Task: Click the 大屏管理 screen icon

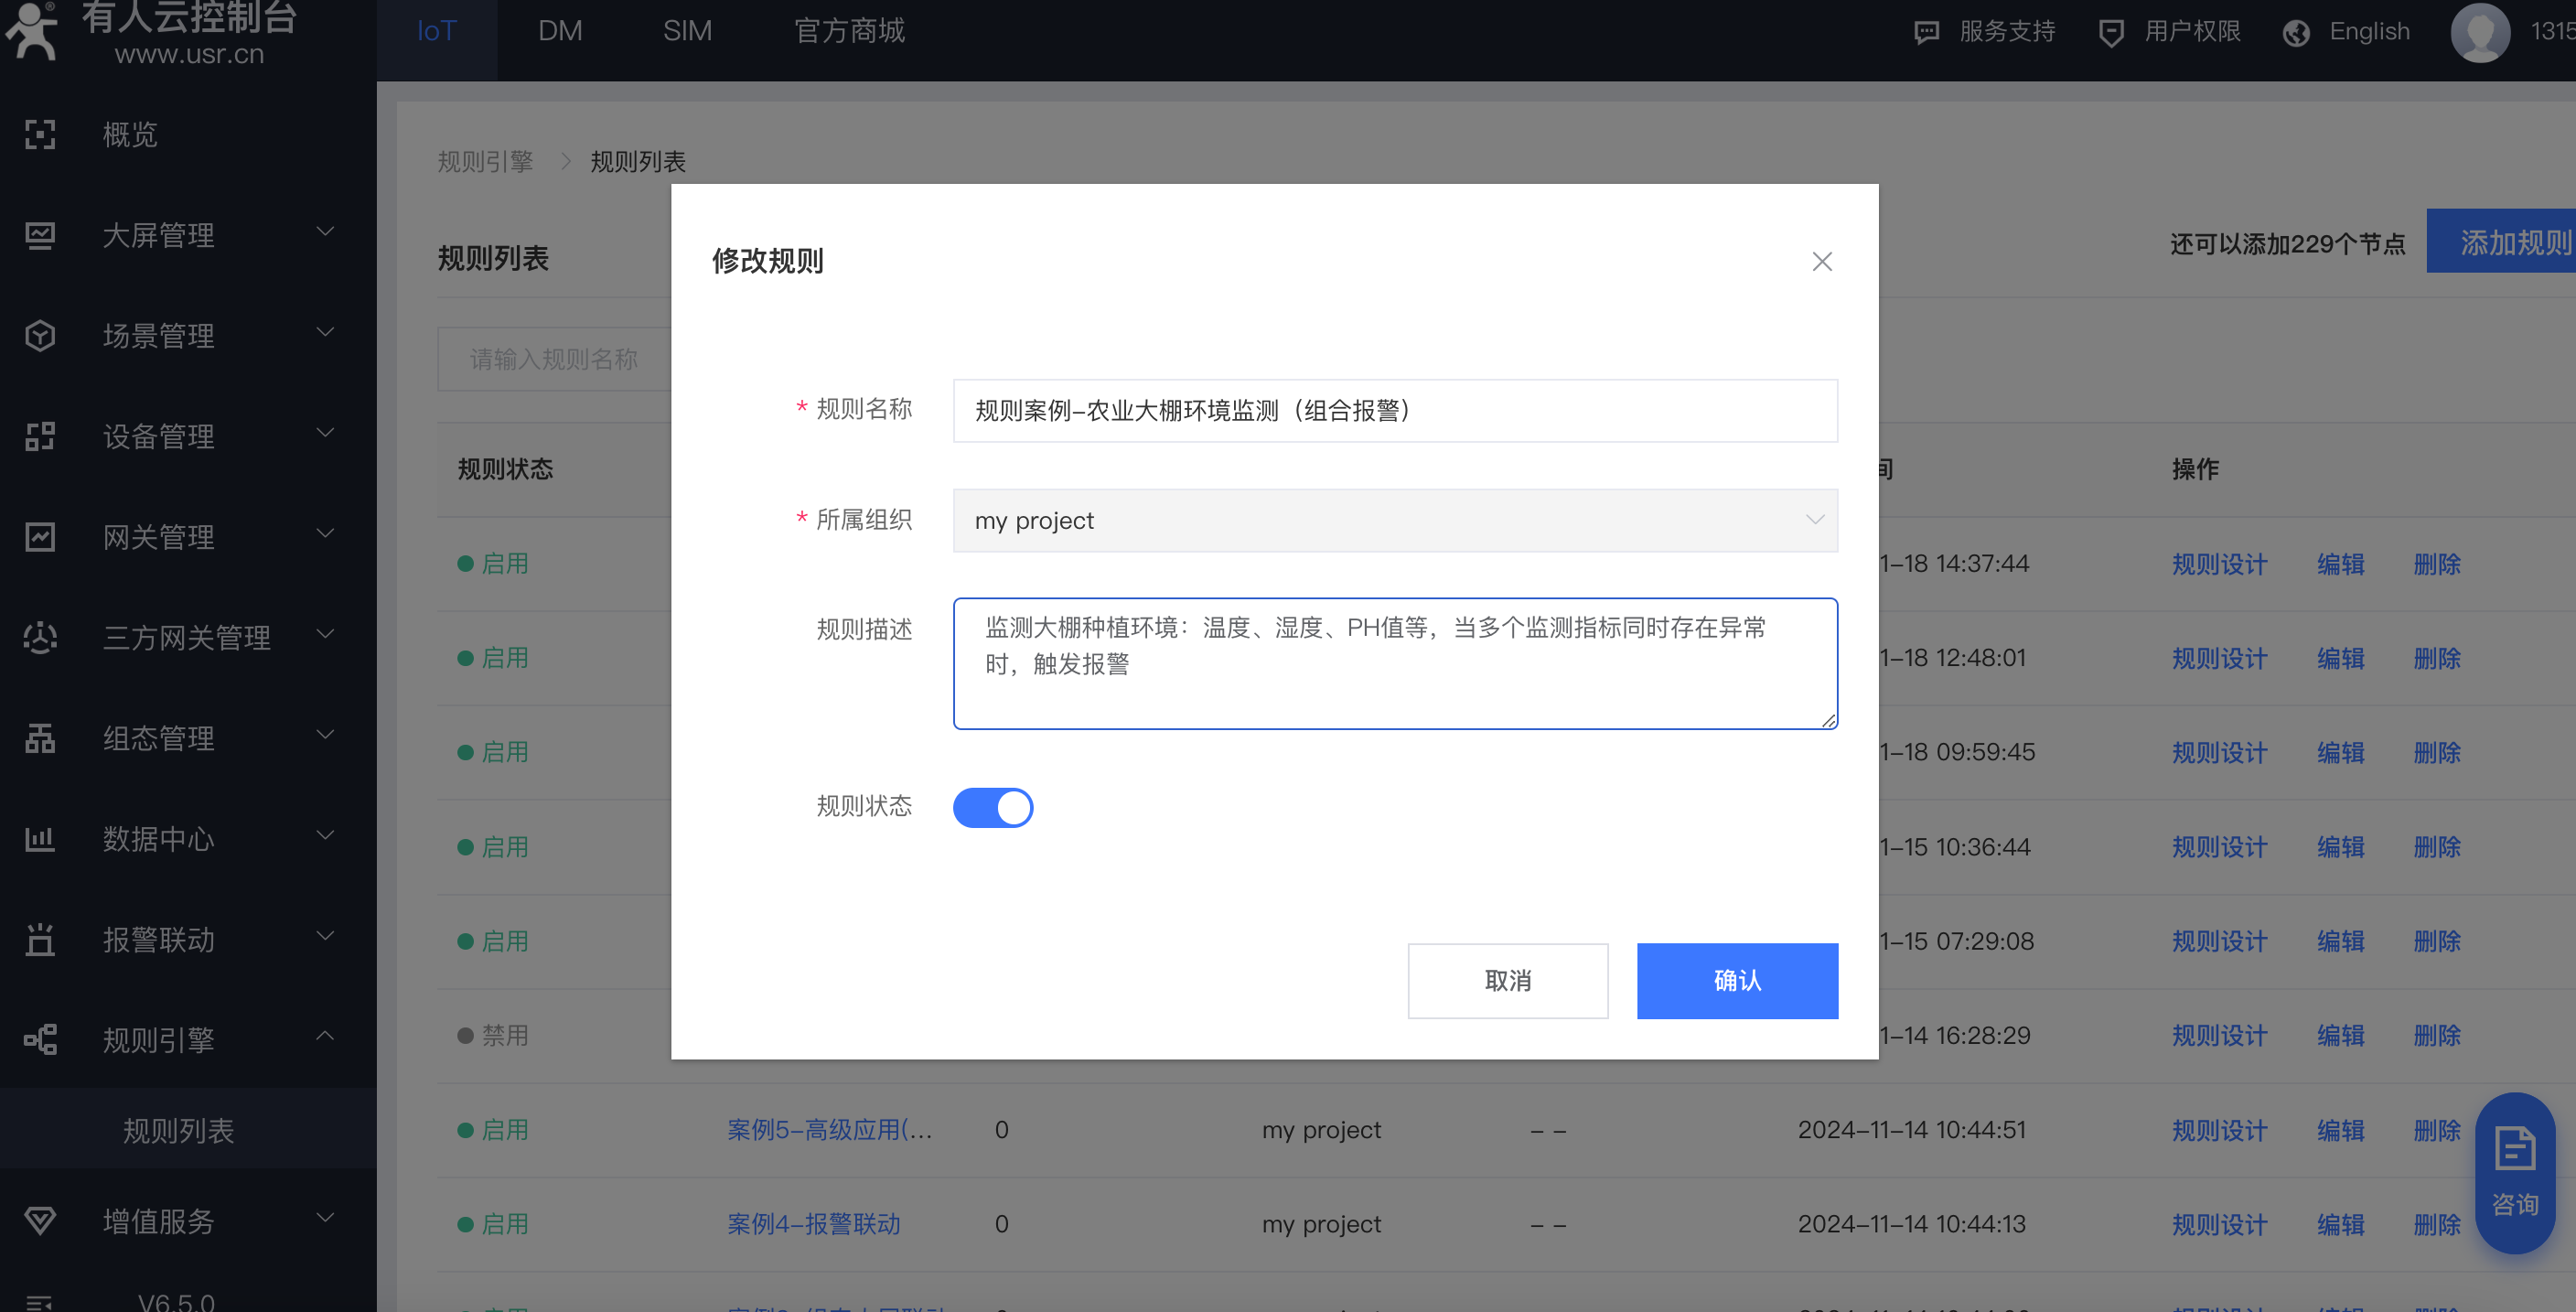Action: pyautogui.click(x=39, y=235)
